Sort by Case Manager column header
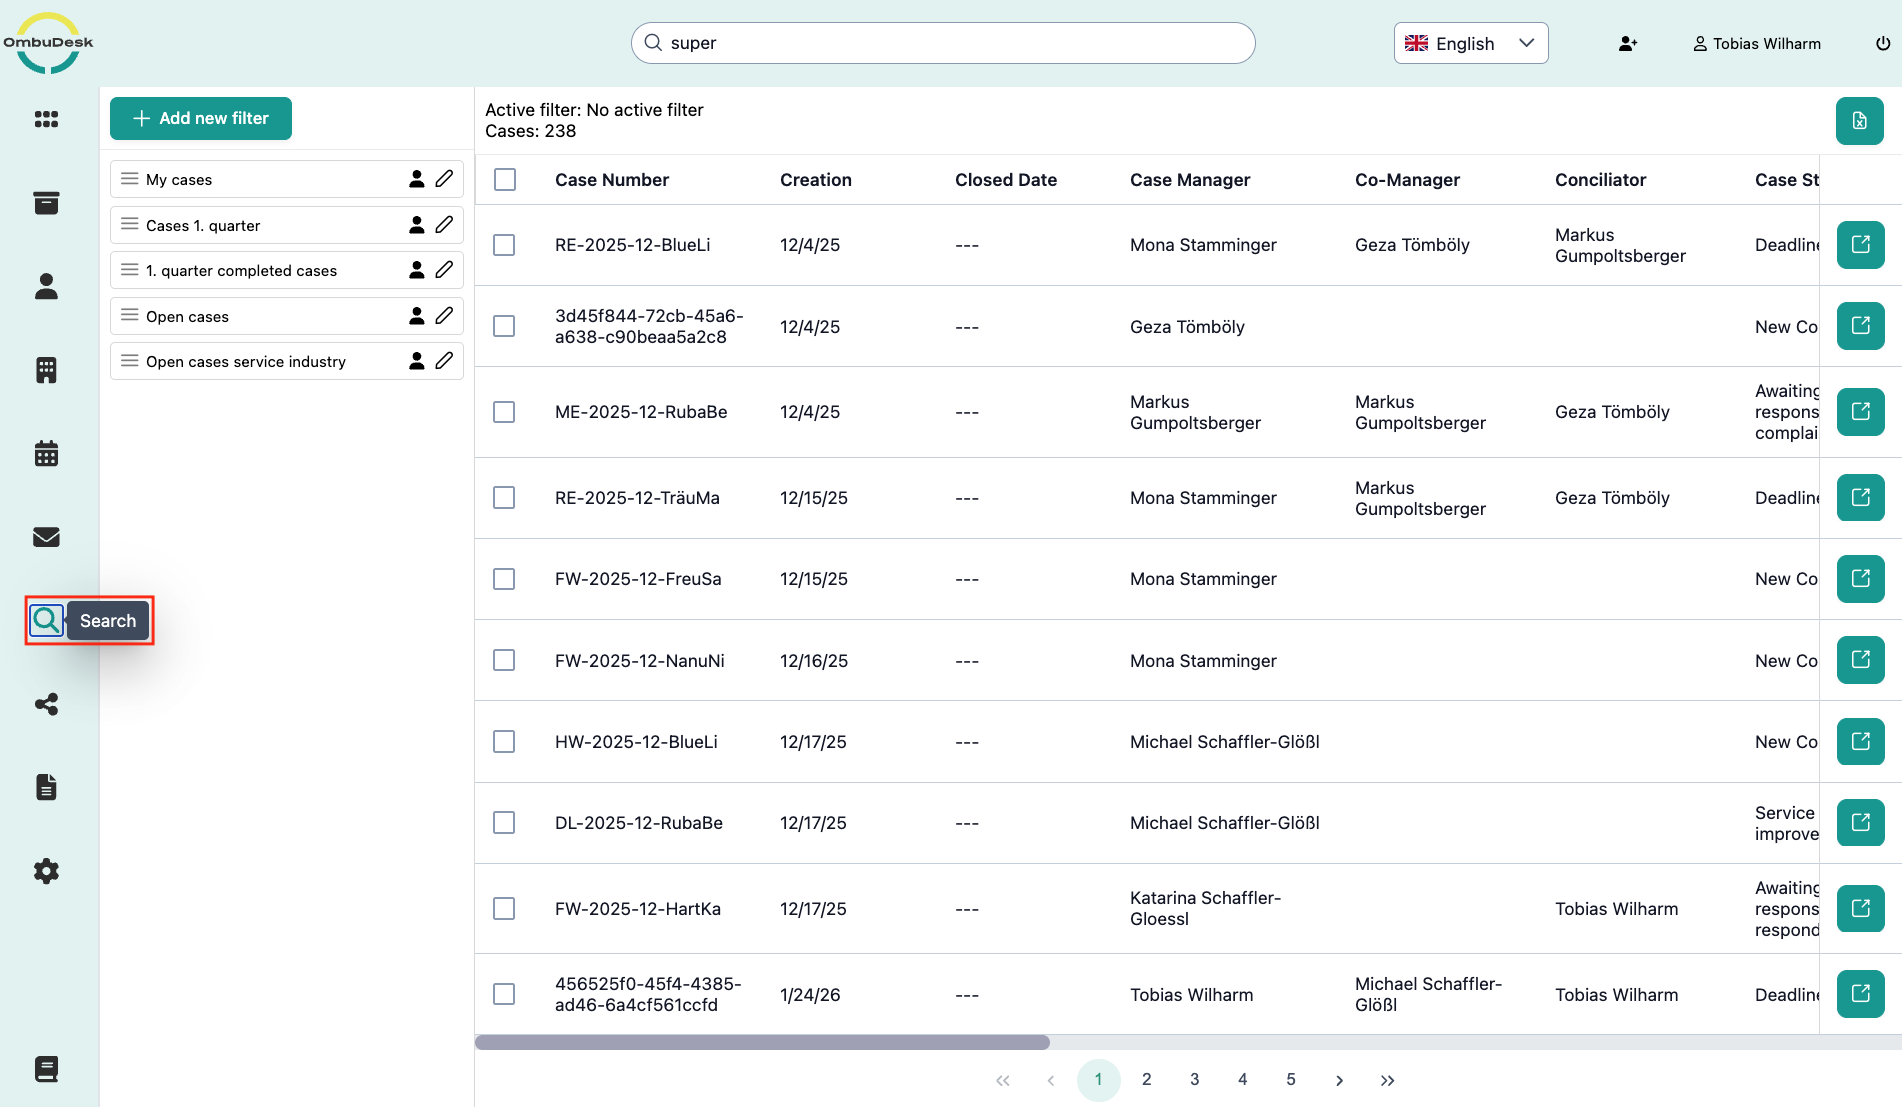Screen dimensions: 1902x1107 point(1190,180)
